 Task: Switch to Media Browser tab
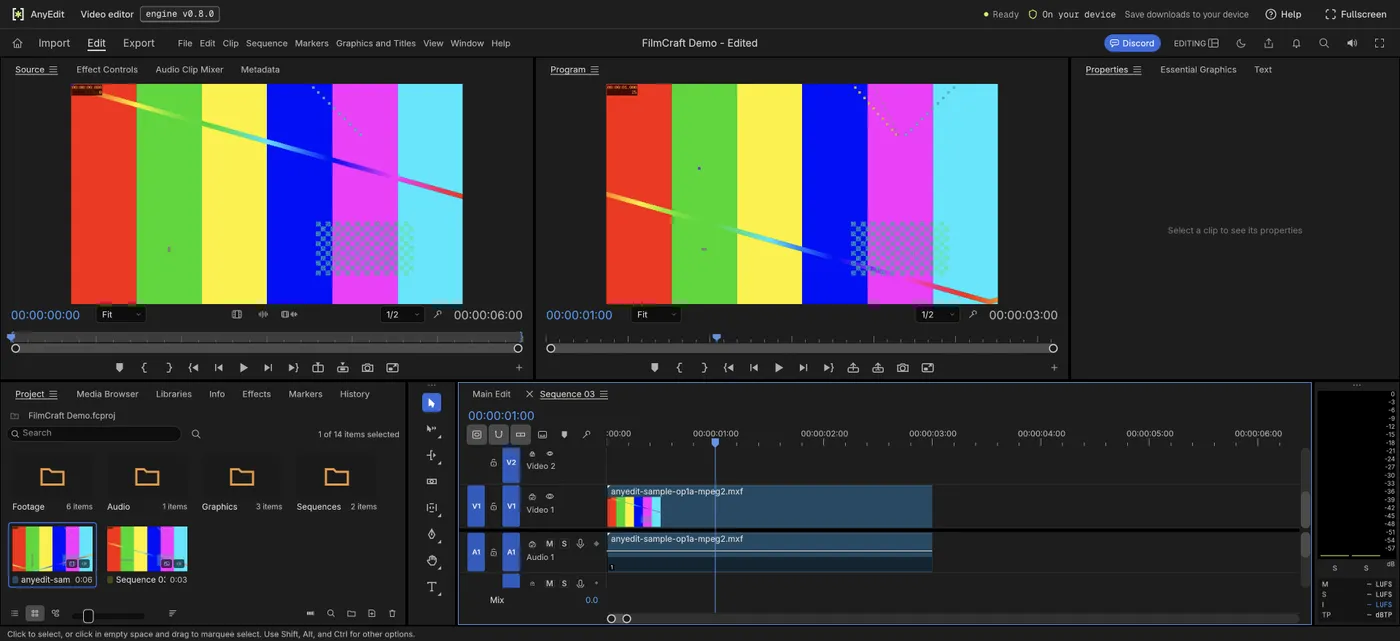click(107, 394)
